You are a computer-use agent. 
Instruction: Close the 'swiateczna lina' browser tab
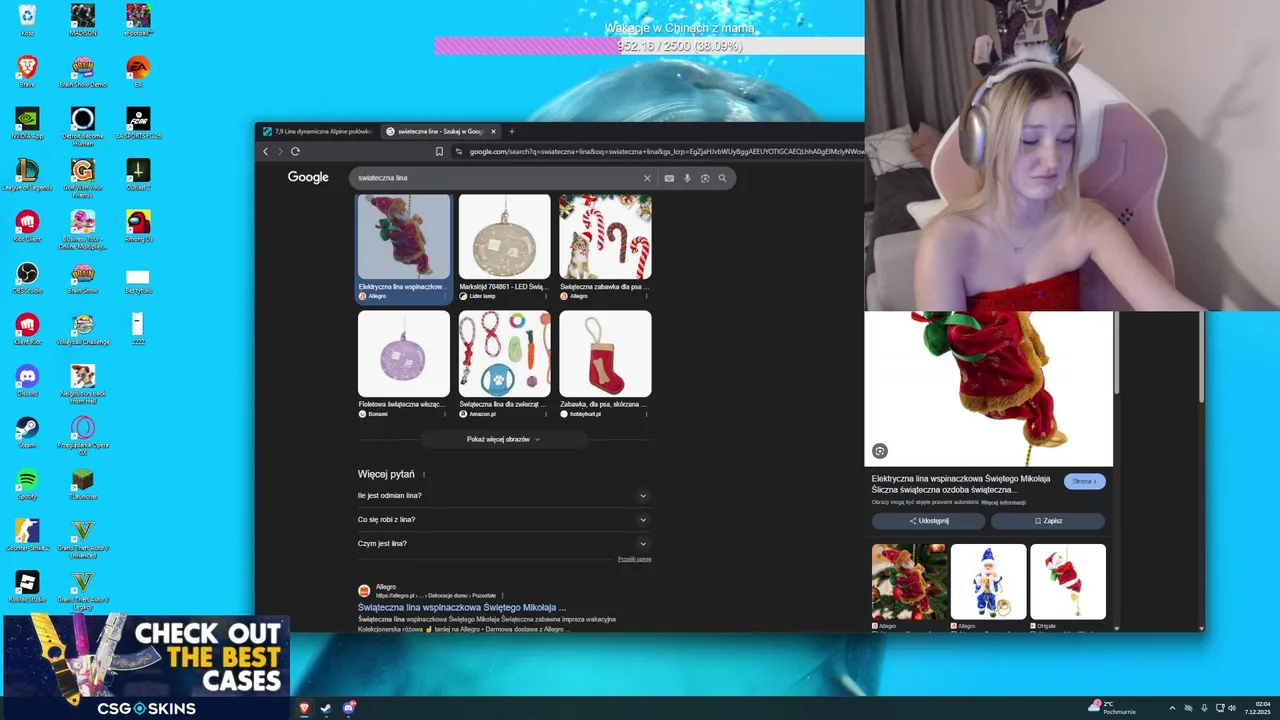coord(493,131)
